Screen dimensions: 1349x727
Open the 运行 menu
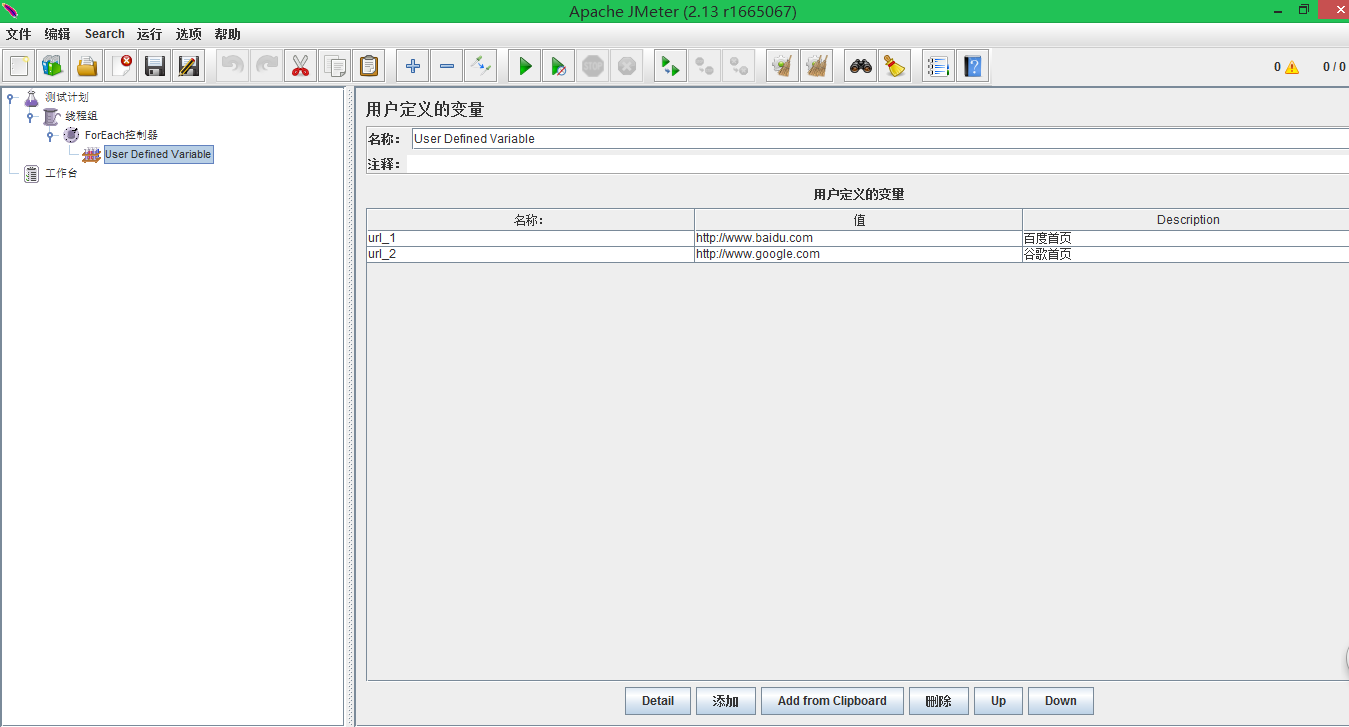(x=150, y=34)
